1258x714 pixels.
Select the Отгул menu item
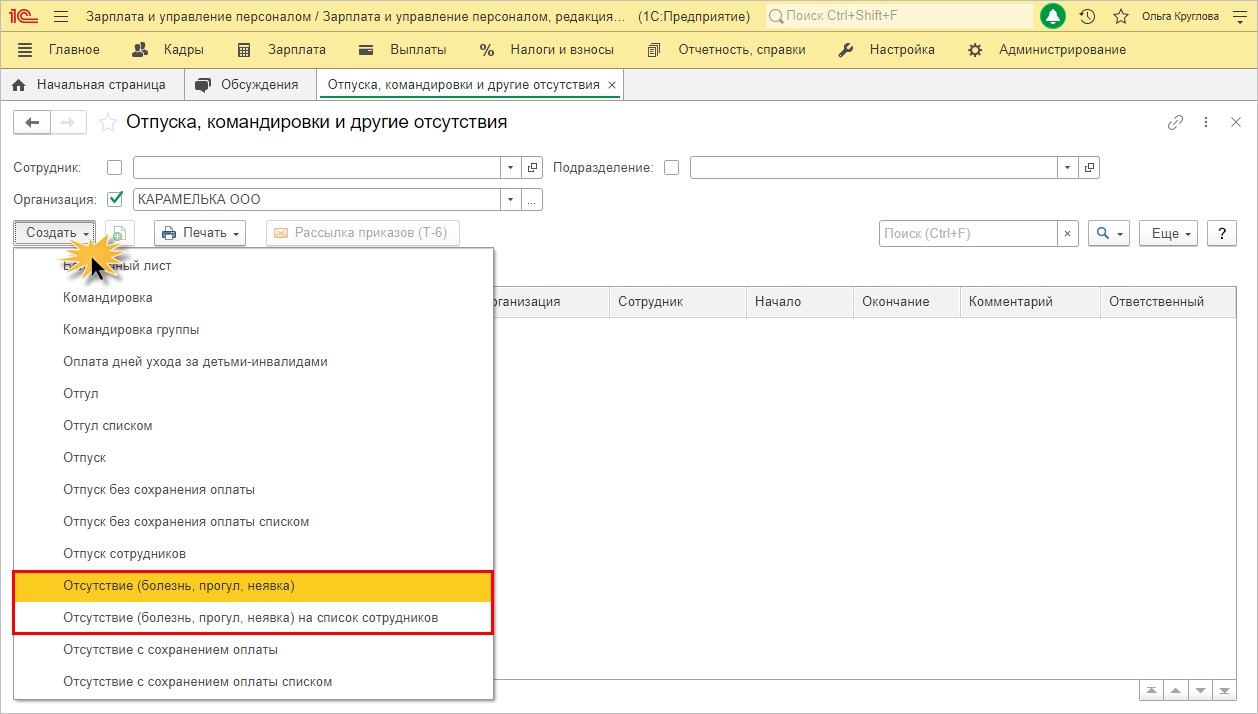pyautogui.click(x=254, y=394)
